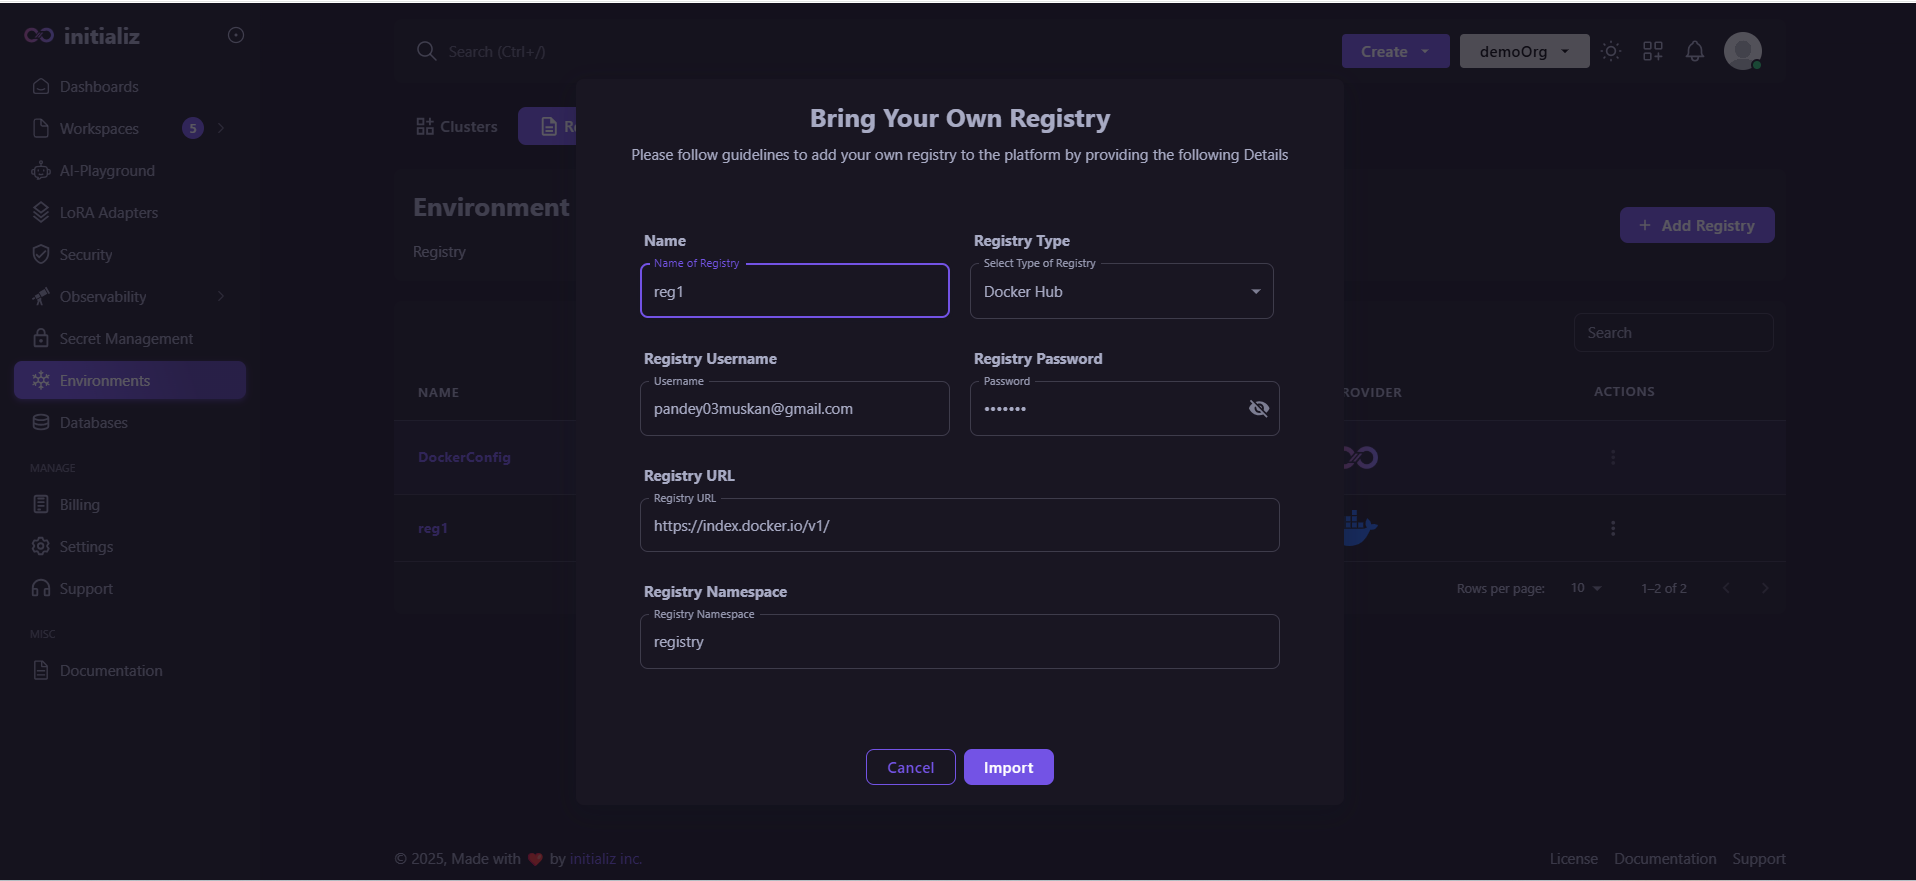Expand the Workspaces submenu chevron
The height and width of the screenshot is (881, 1916).
click(221, 128)
